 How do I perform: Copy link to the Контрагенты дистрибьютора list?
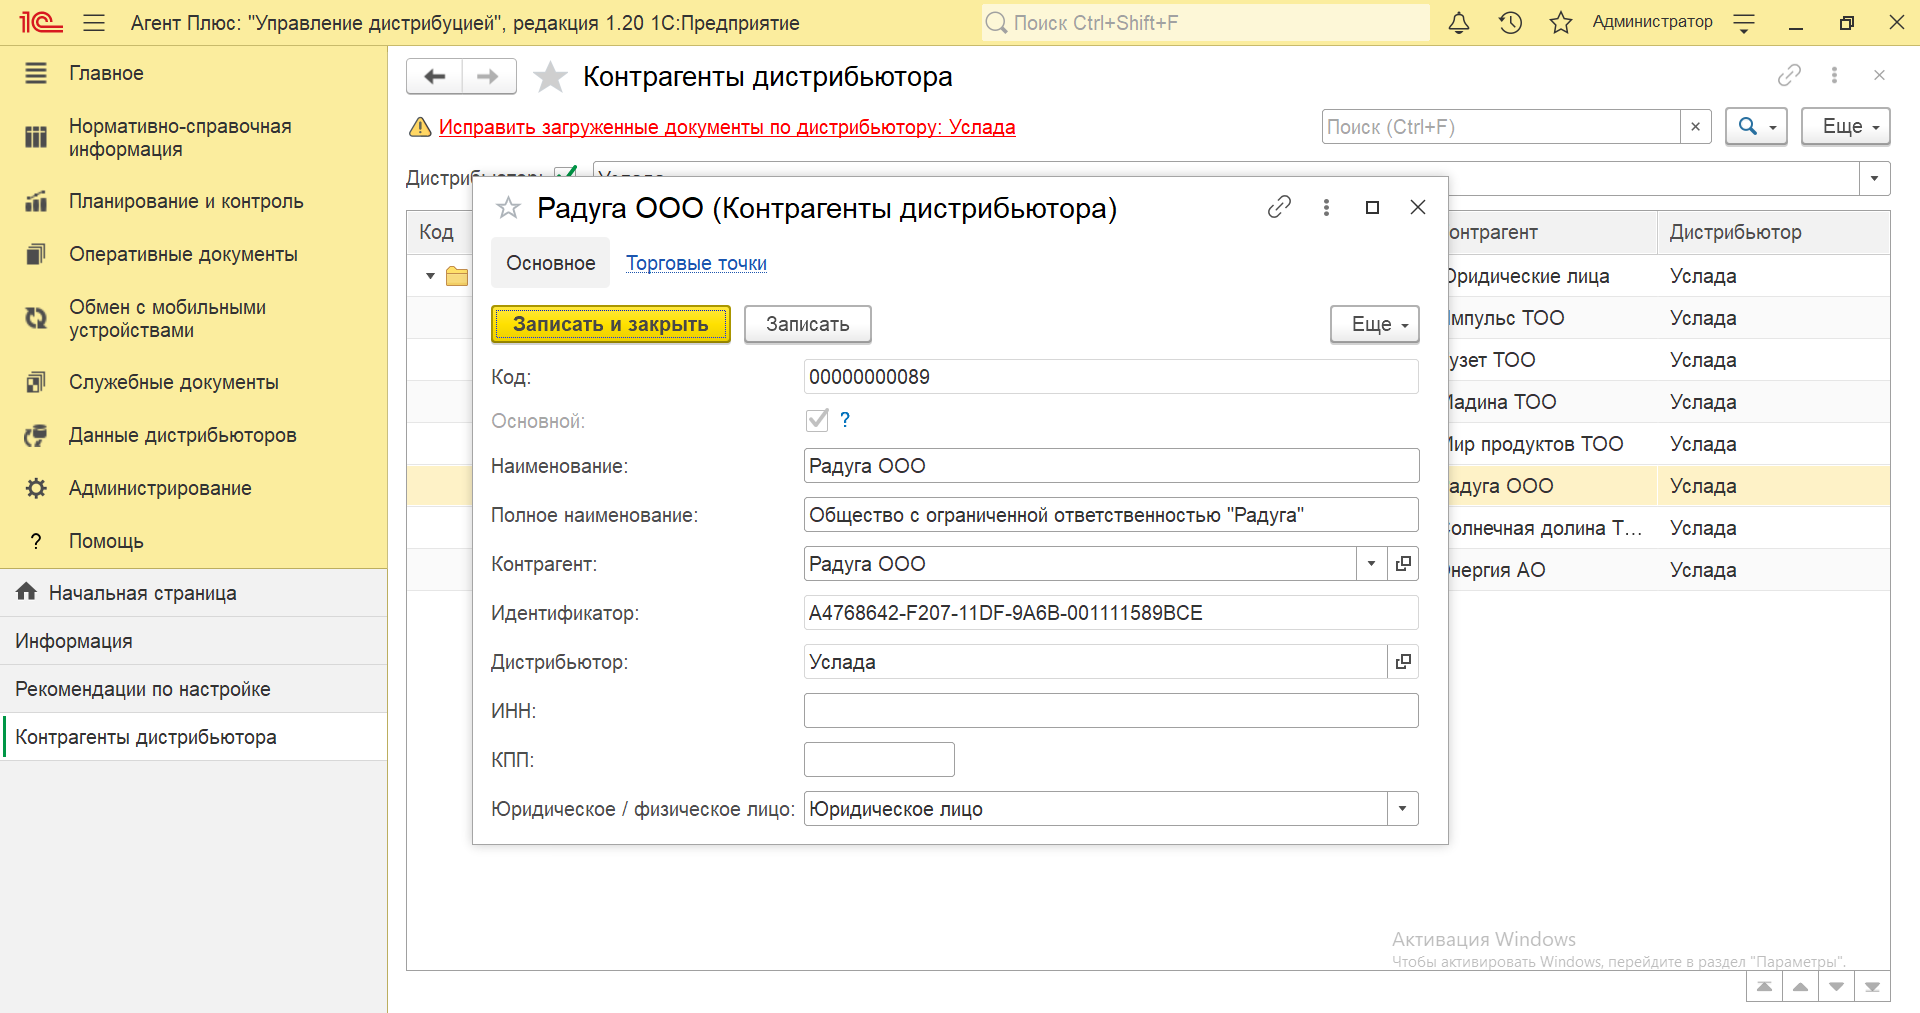[1789, 75]
